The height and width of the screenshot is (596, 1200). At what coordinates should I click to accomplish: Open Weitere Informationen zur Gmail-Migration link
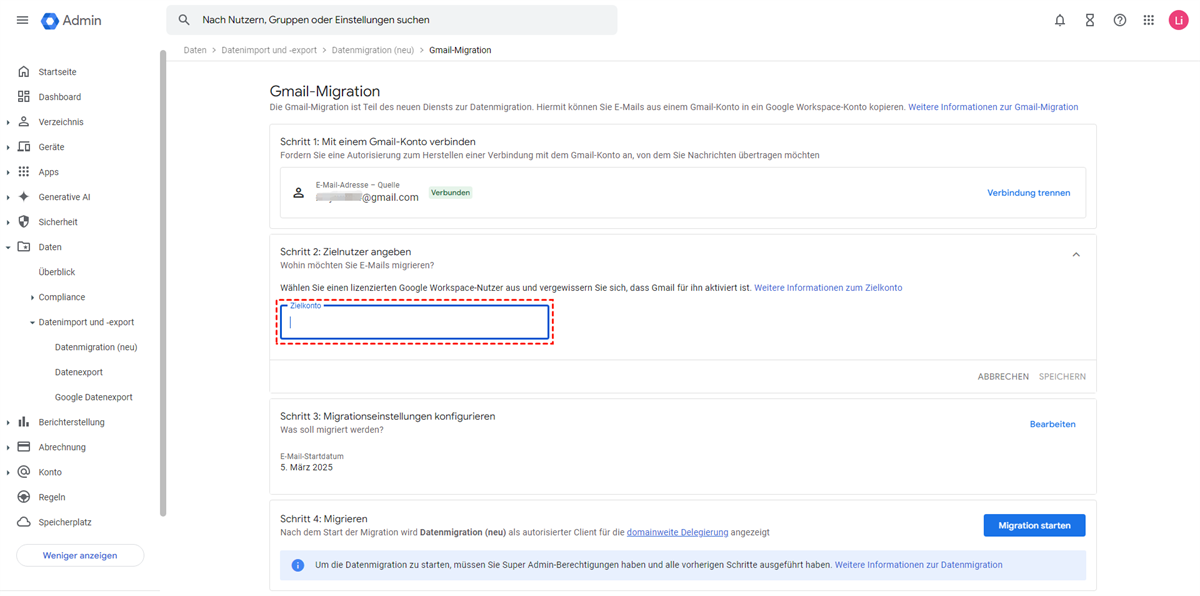tap(993, 107)
